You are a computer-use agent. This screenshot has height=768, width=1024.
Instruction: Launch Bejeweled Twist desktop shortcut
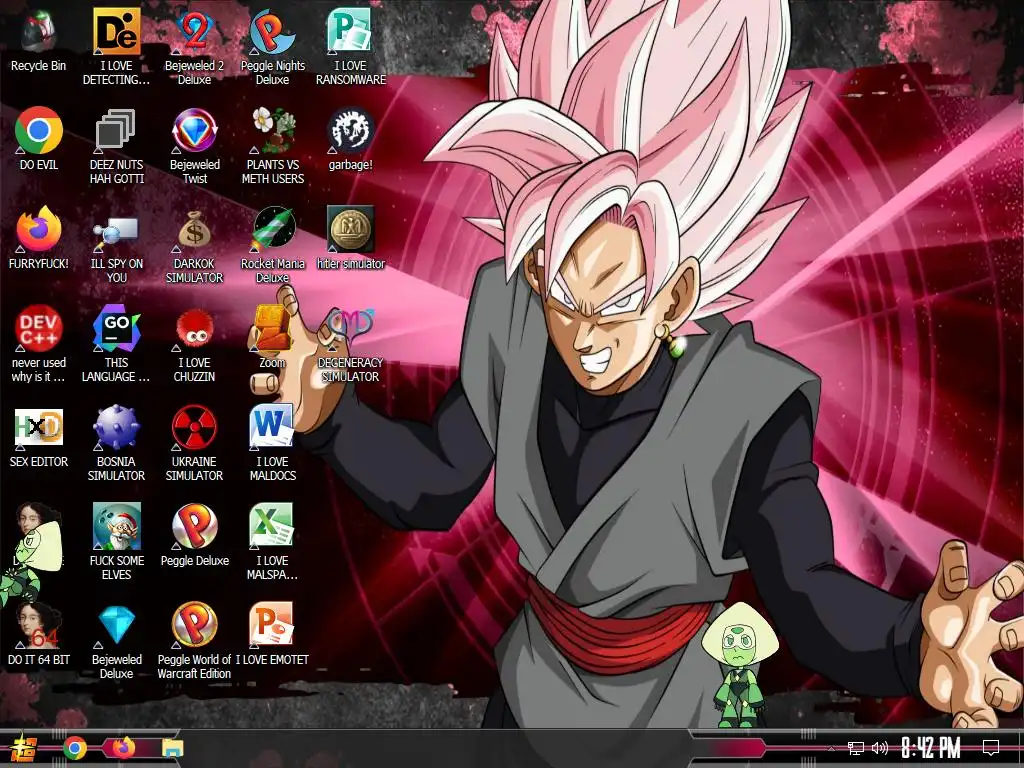tap(194, 146)
